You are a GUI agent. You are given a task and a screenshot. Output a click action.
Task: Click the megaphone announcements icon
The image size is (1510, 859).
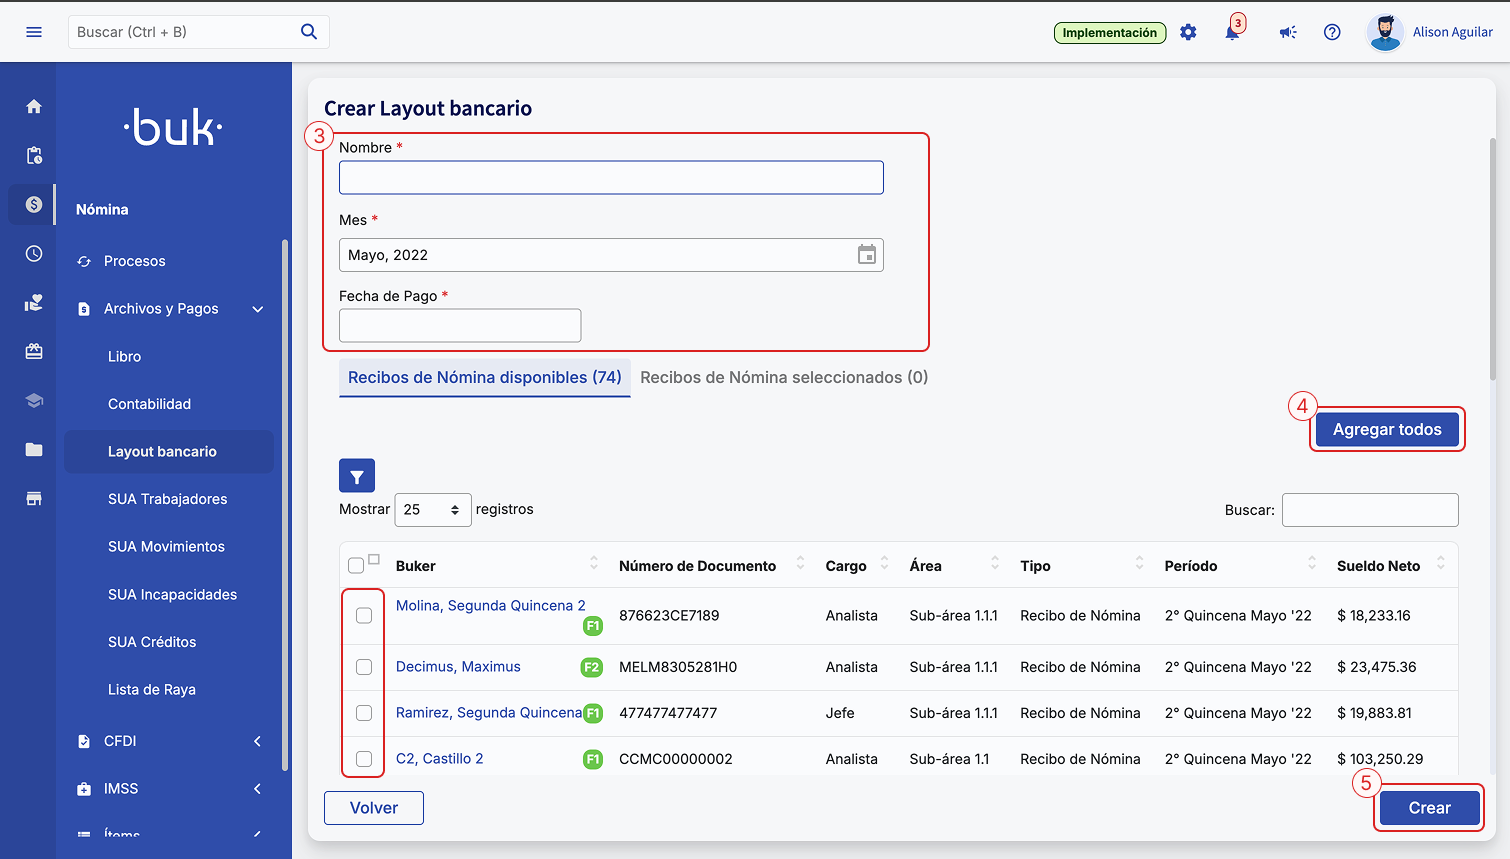(x=1288, y=32)
